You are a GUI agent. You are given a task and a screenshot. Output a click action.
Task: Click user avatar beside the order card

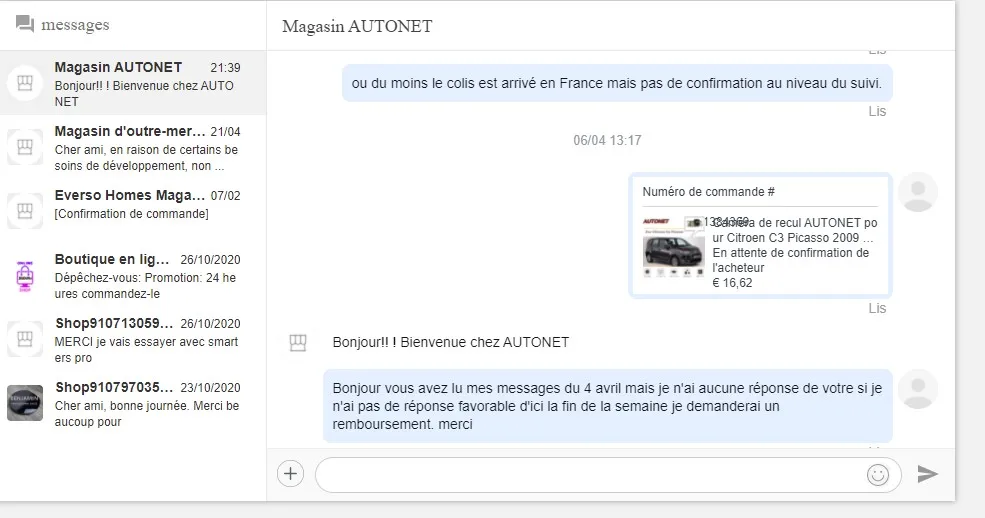click(x=918, y=192)
